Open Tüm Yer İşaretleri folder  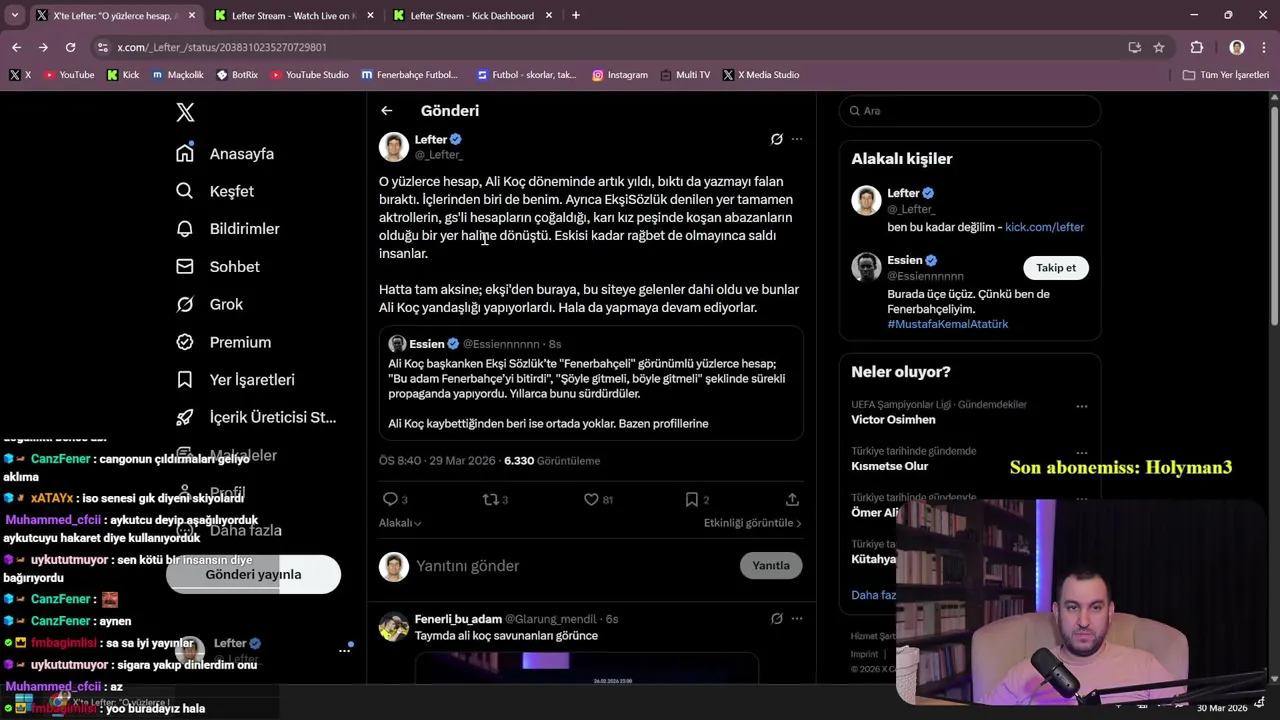tap(1225, 75)
